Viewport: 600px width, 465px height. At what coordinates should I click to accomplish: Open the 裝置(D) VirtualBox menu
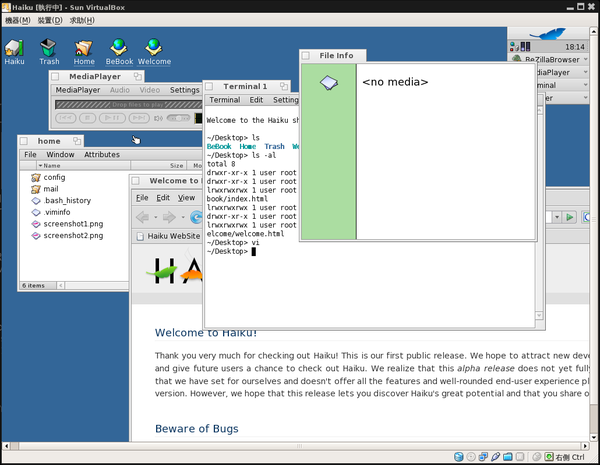50,20
